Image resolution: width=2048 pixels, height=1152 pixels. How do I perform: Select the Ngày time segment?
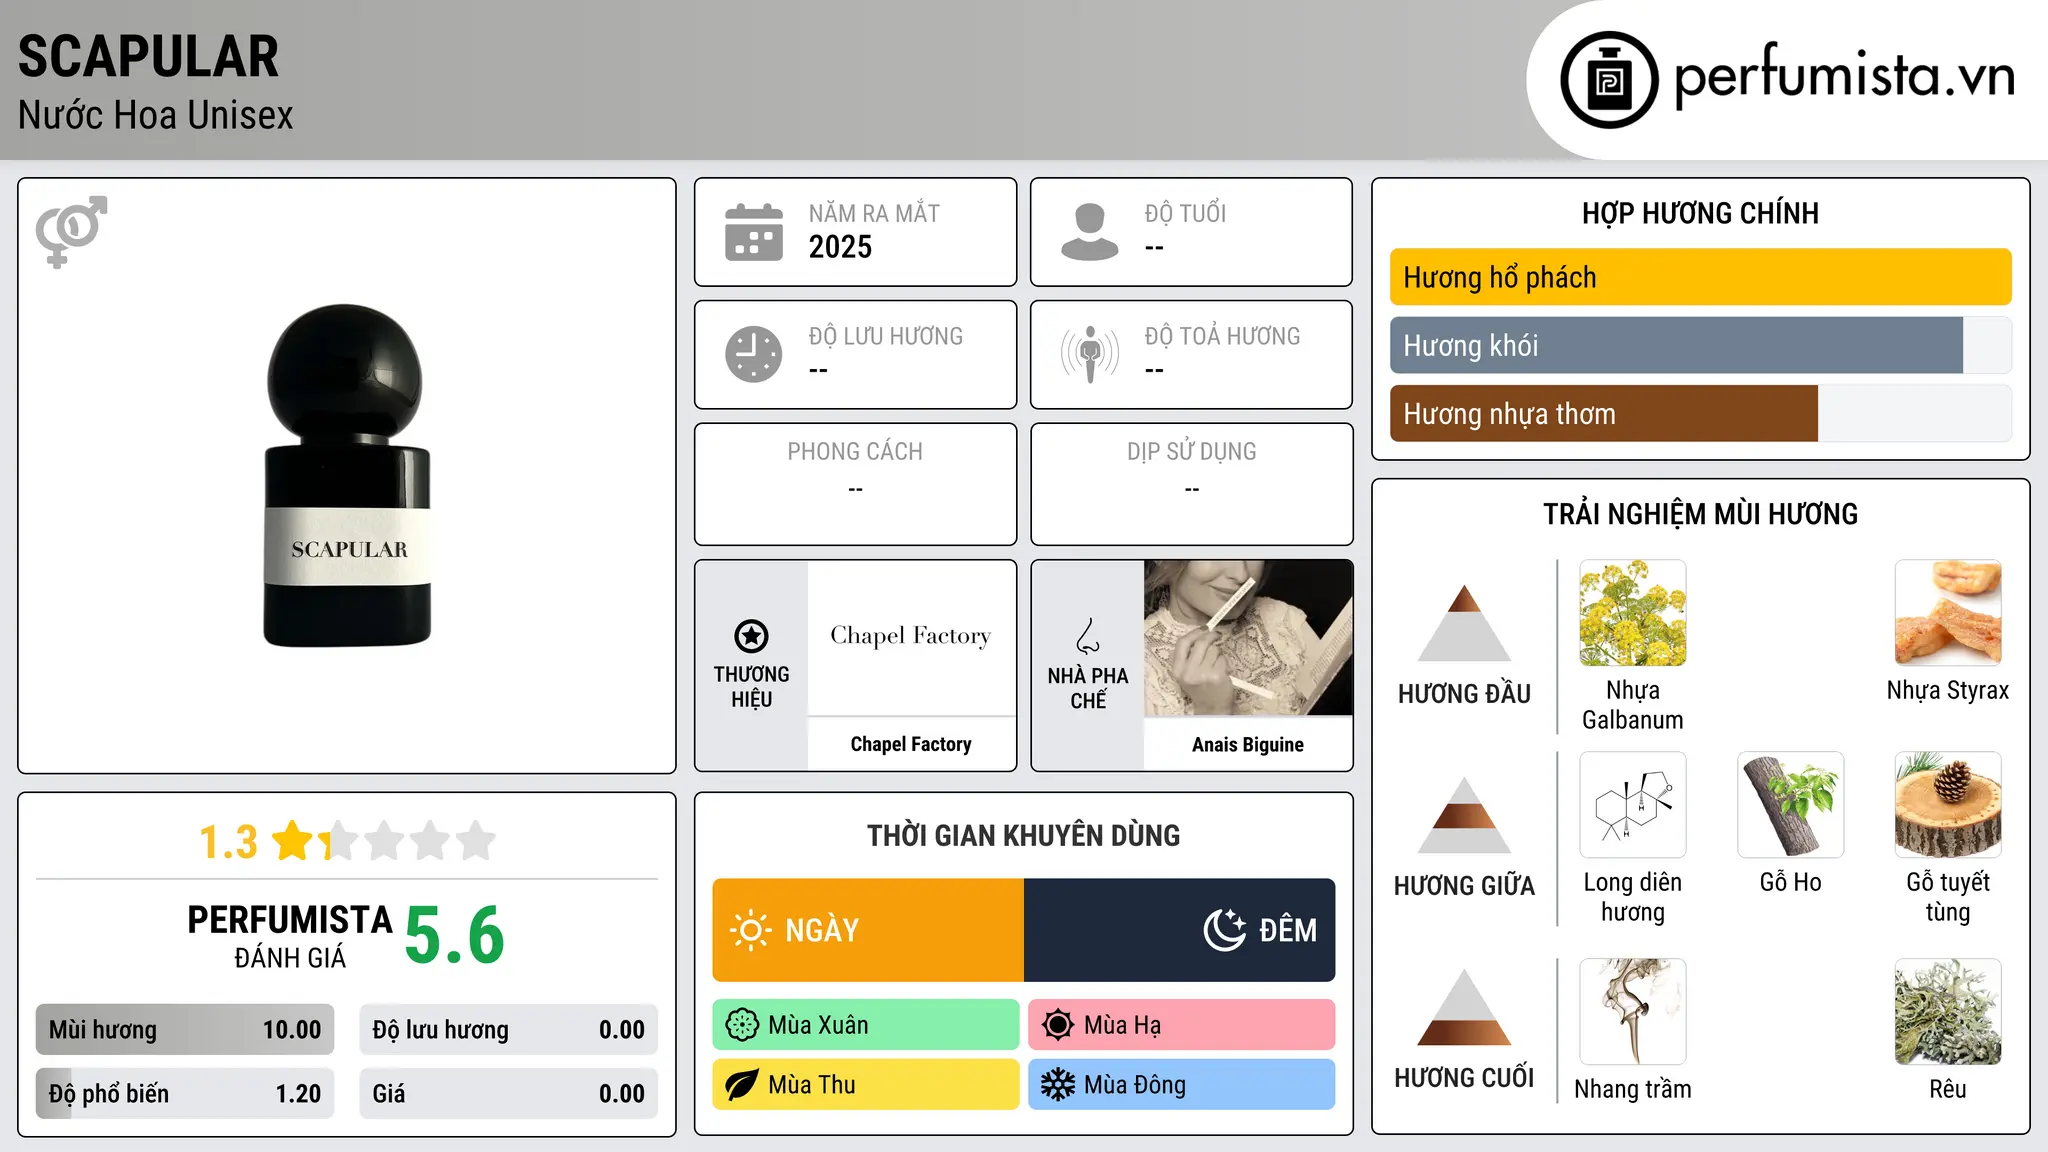coord(868,930)
